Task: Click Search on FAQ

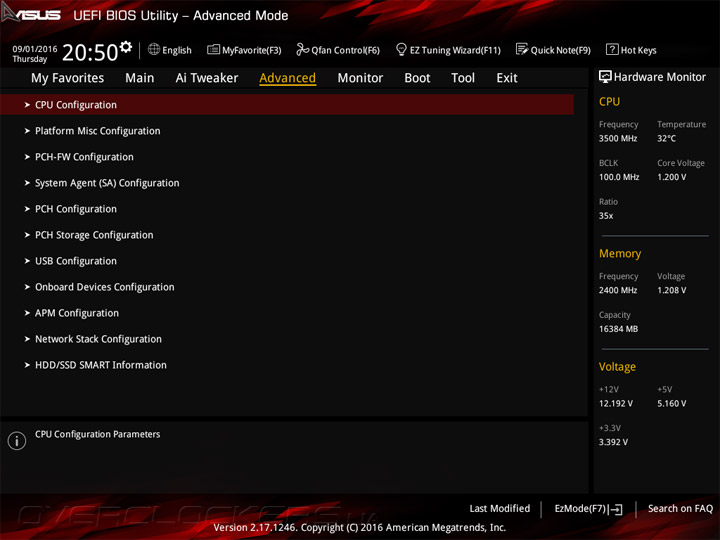Action: [x=680, y=509]
